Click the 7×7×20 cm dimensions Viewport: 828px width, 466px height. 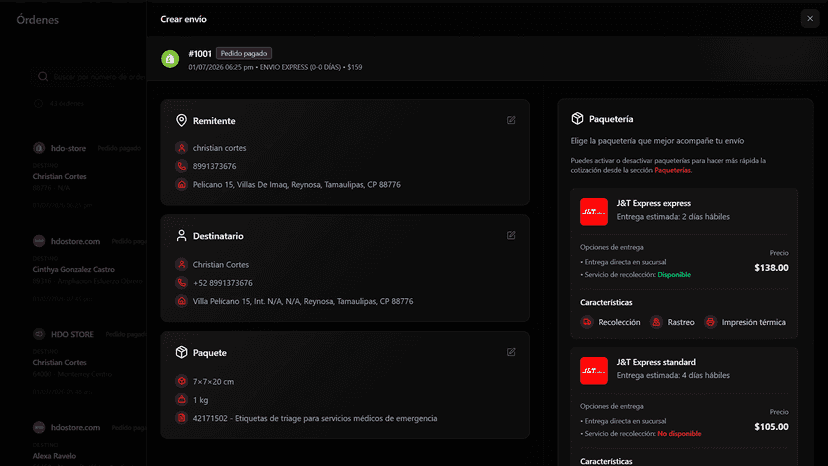click(213, 381)
